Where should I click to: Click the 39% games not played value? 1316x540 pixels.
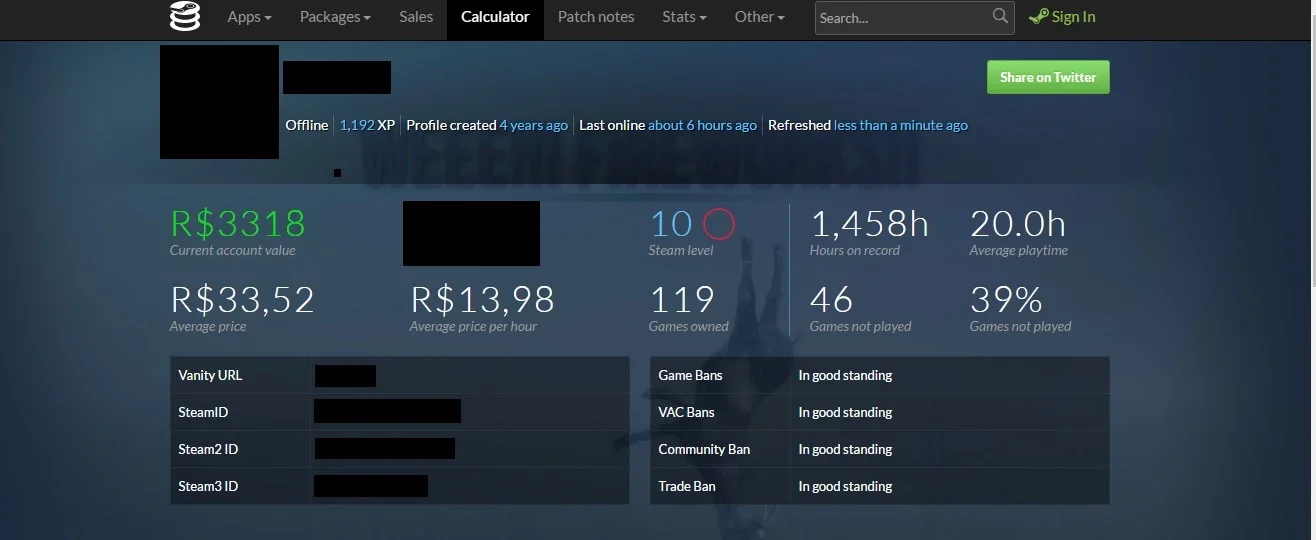[x=1006, y=299]
